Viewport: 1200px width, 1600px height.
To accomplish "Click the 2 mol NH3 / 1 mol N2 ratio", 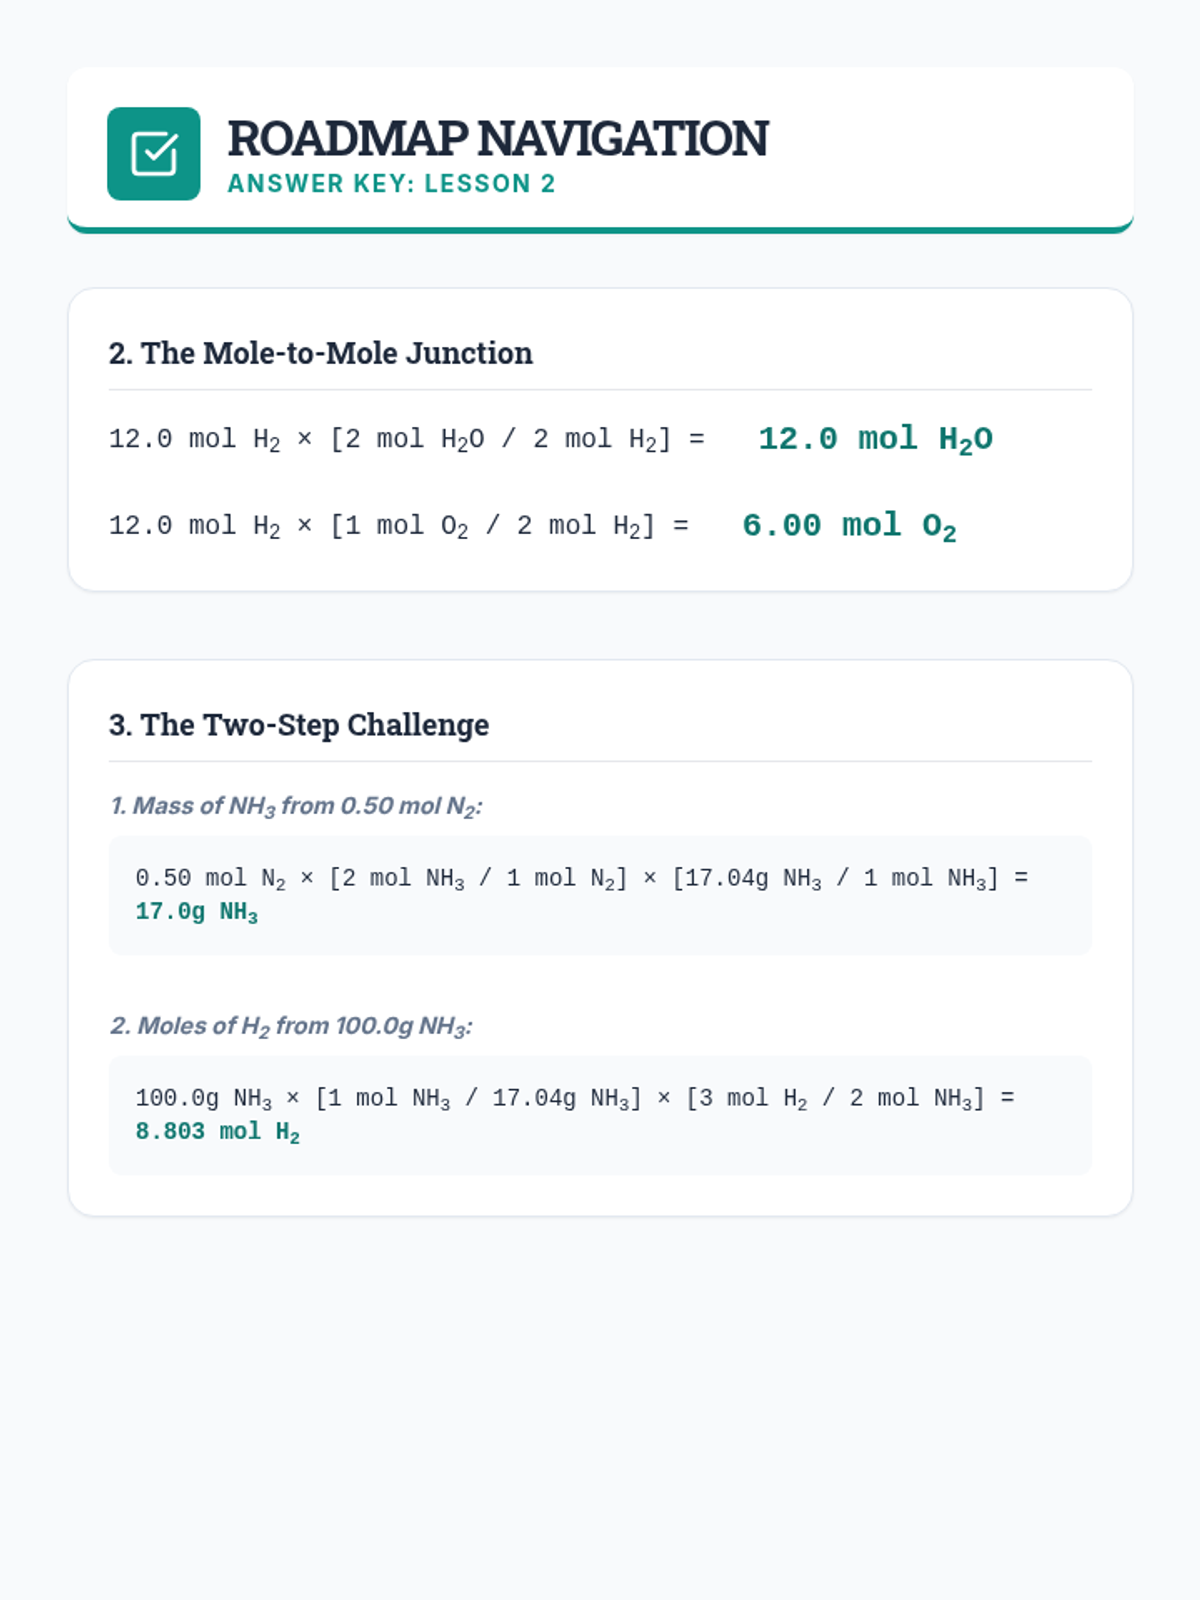I will [478, 878].
